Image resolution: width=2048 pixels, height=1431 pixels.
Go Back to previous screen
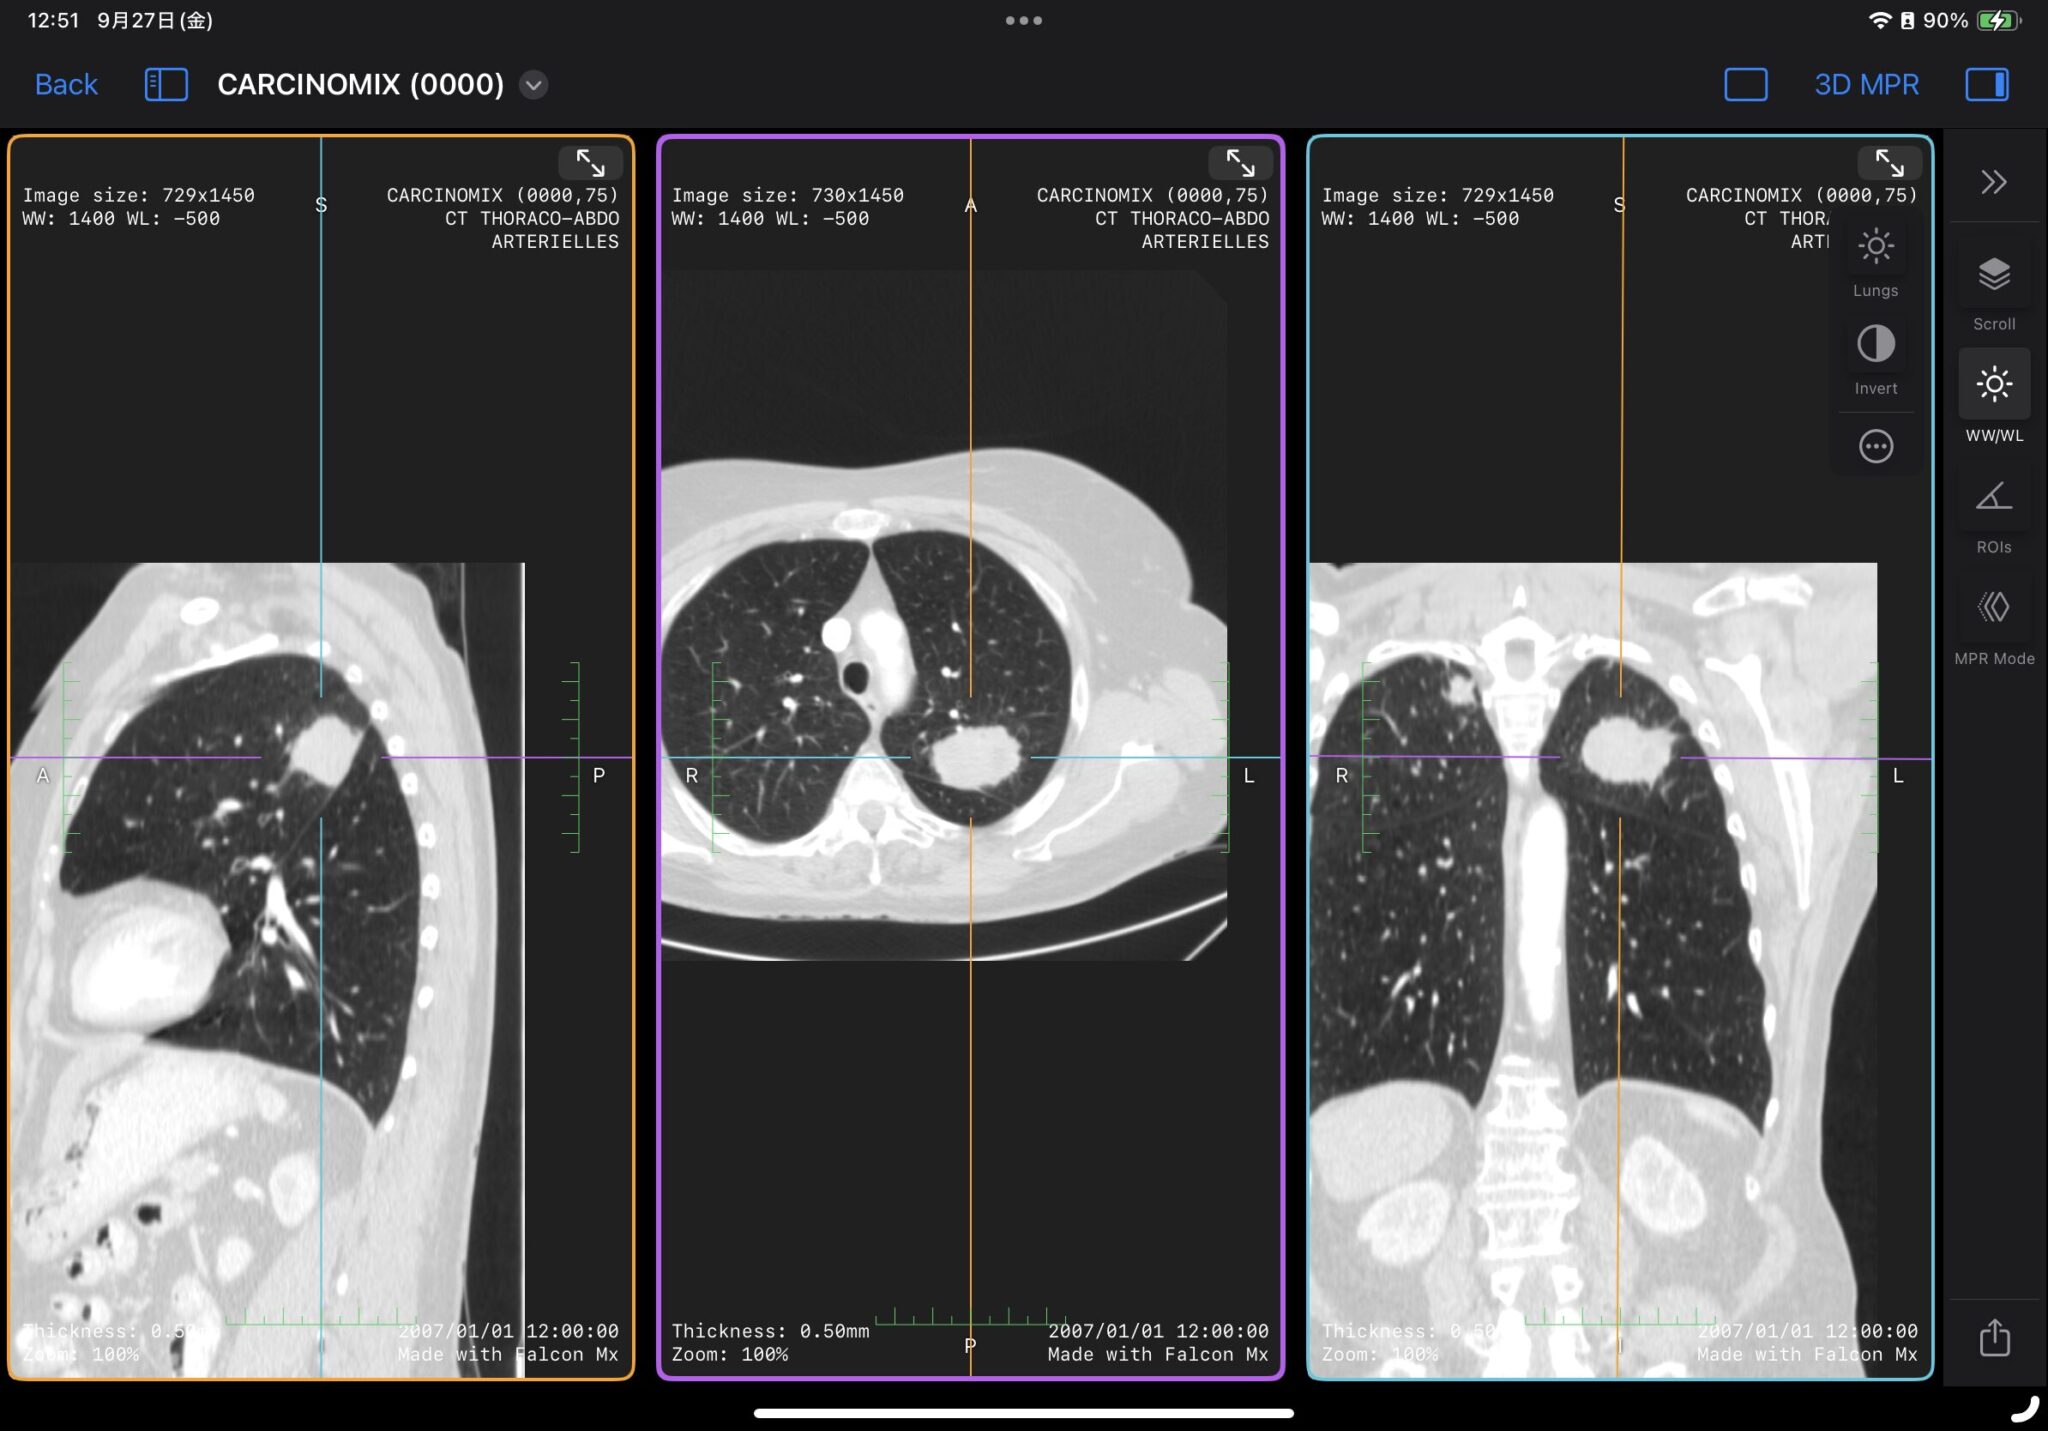66,85
